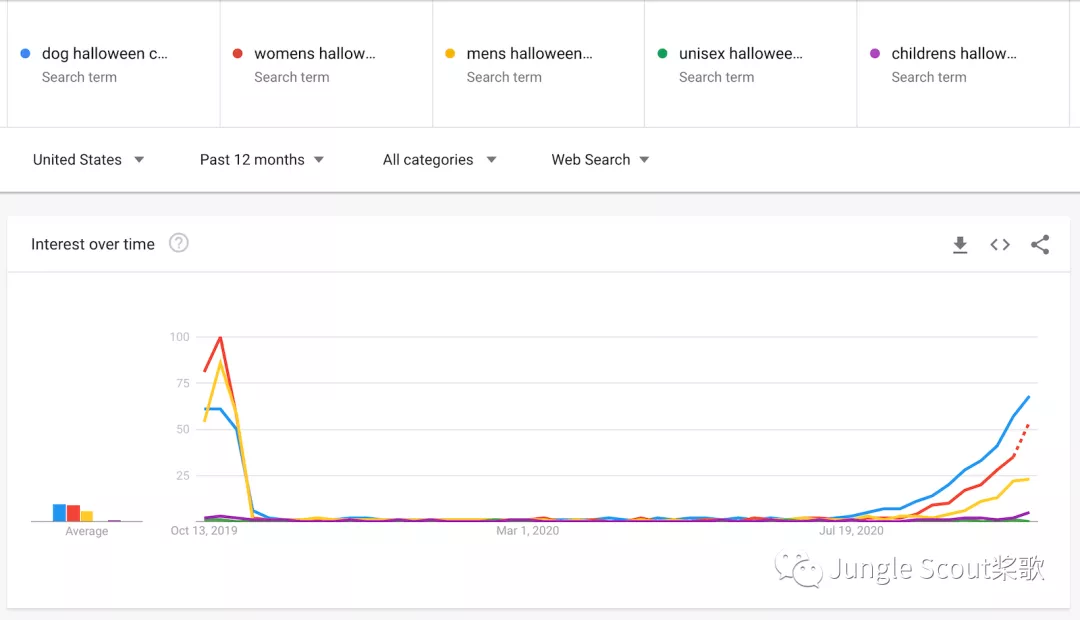Expand the All categories dropdown
1080x620 pixels.
pos(439,160)
